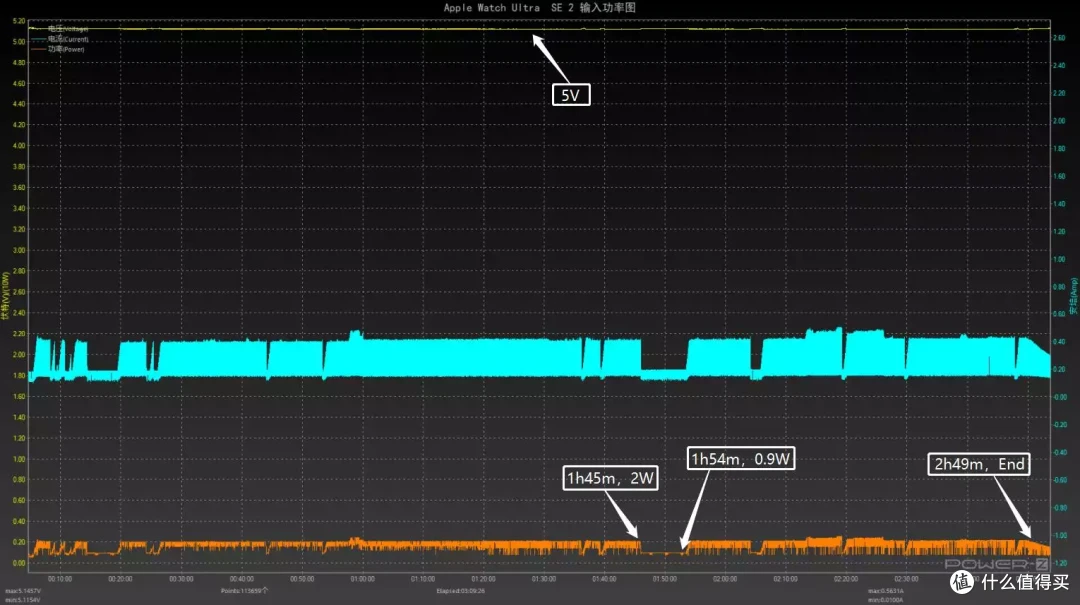Screen dimensions: 1080x605
Task: Click the Elapsed:03:09:26 readout
Action: point(460,591)
